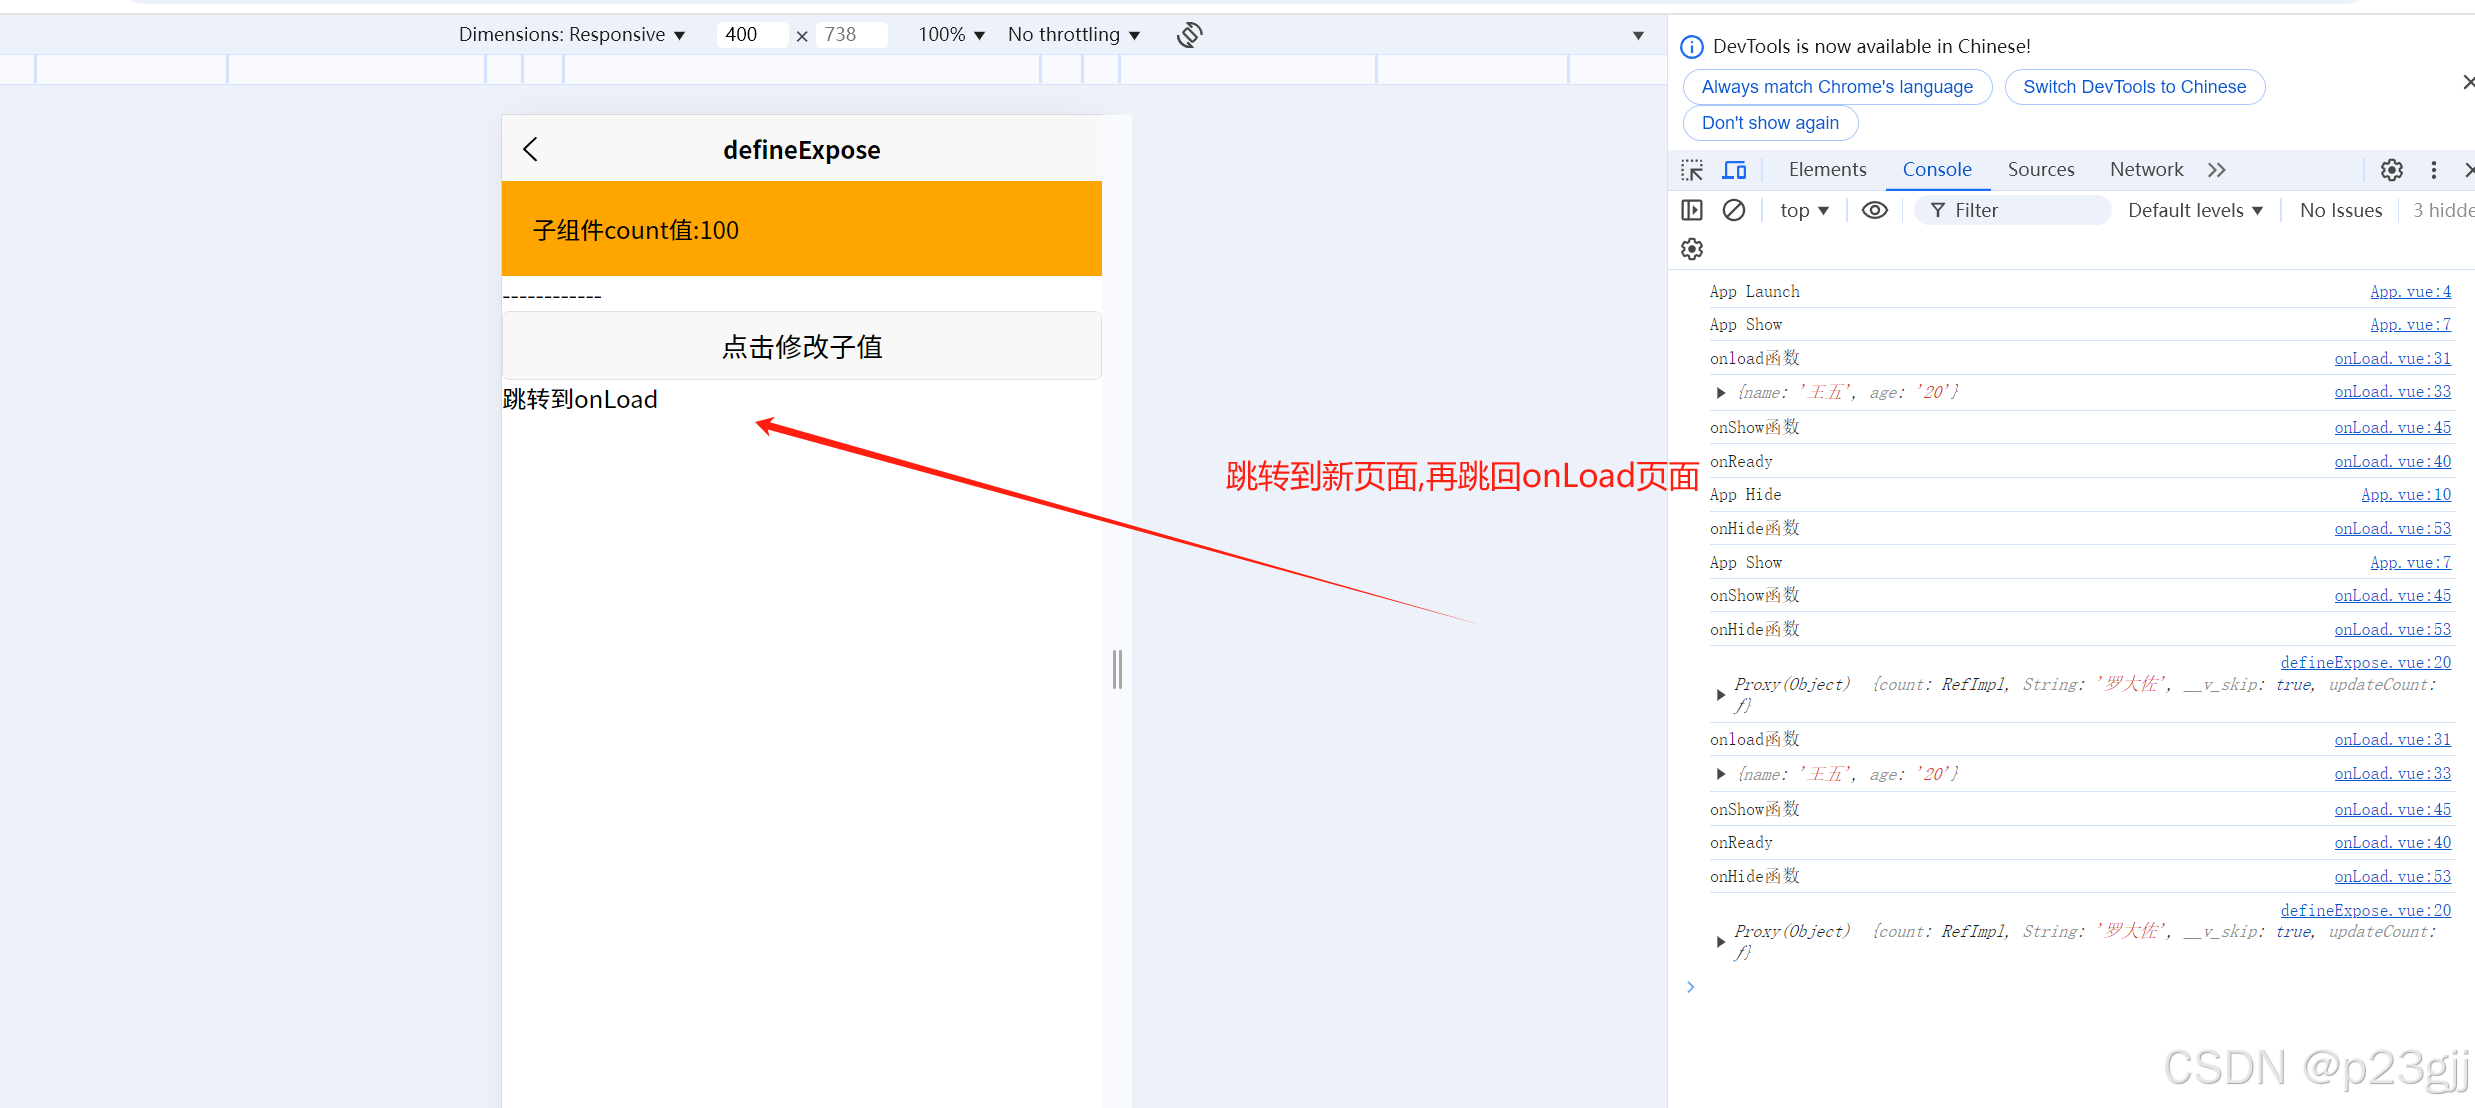Toggle the device toolbar icon
The width and height of the screenshot is (2475, 1108).
1734,170
